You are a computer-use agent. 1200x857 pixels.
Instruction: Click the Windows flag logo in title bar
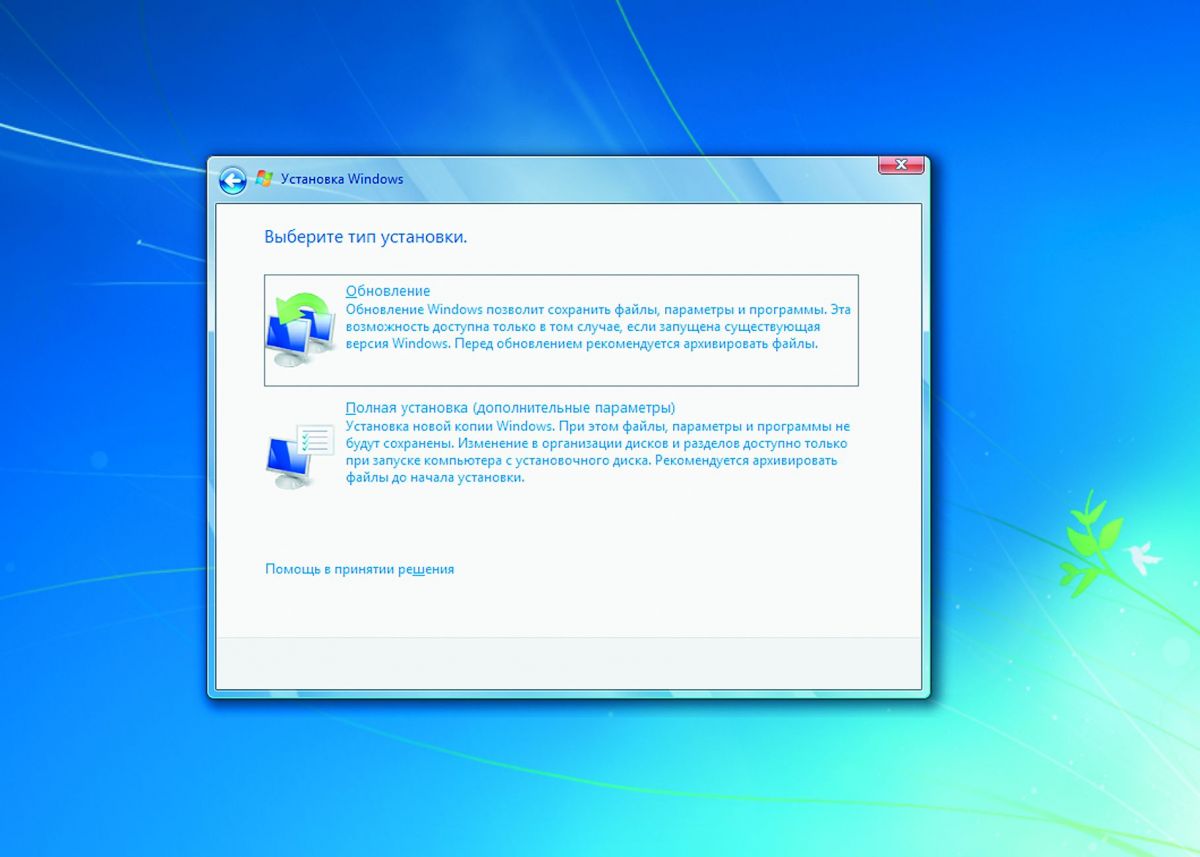click(x=264, y=179)
